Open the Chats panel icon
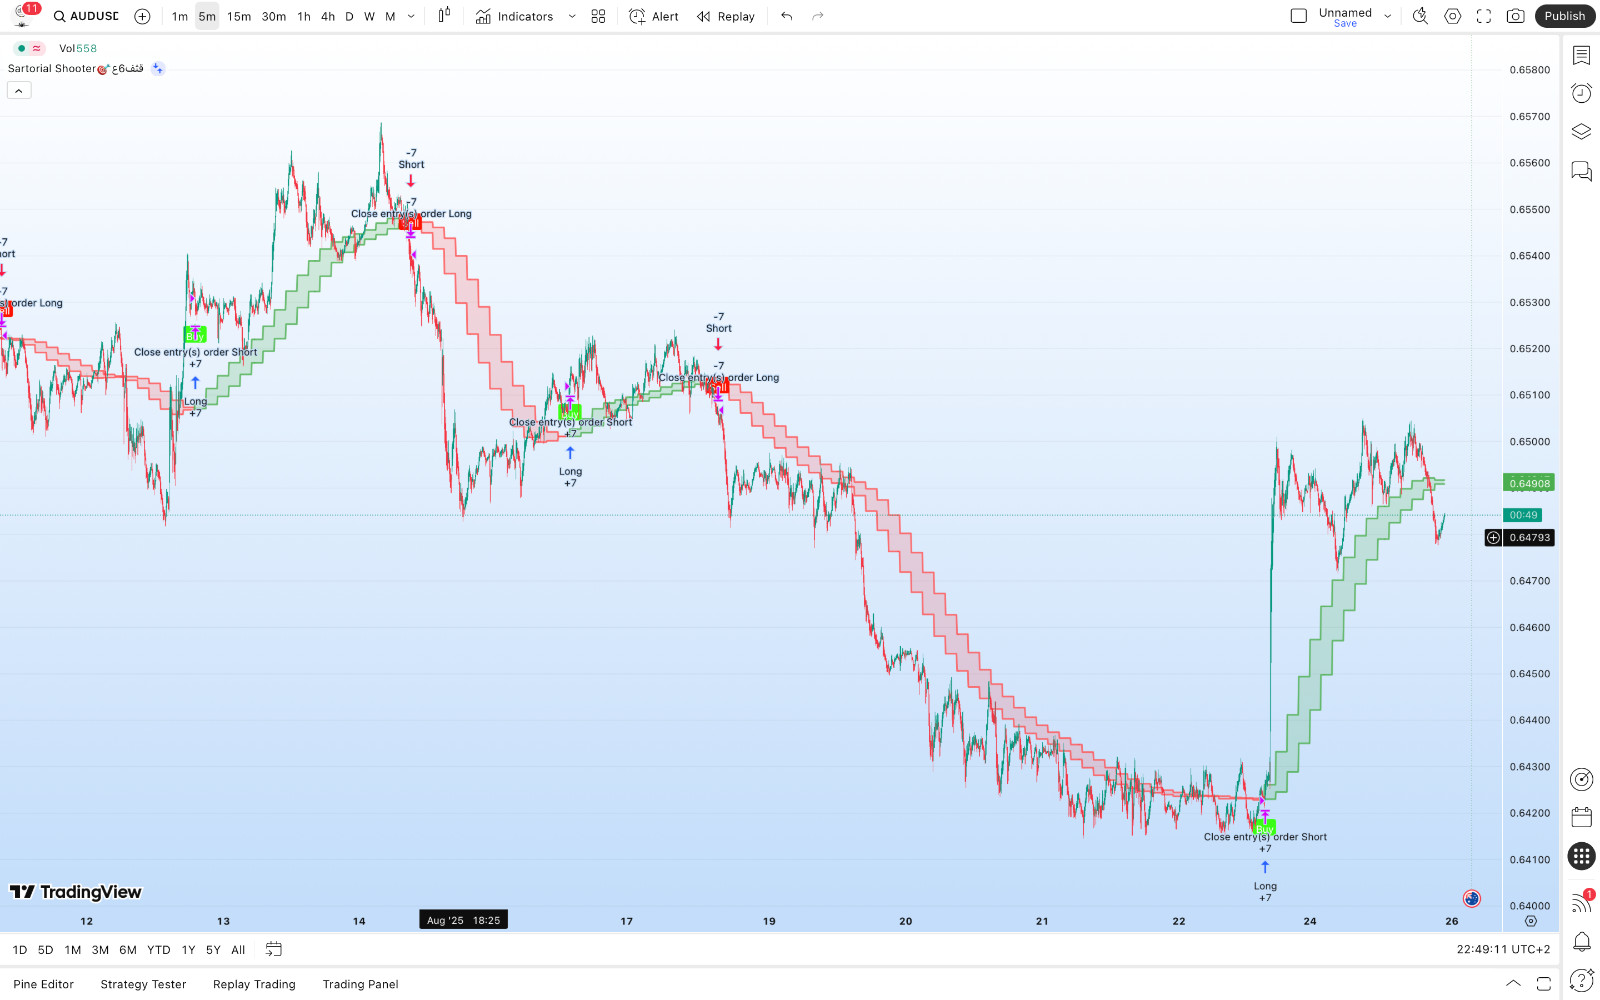Image resolution: width=1600 pixels, height=1000 pixels. click(1581, 170)
